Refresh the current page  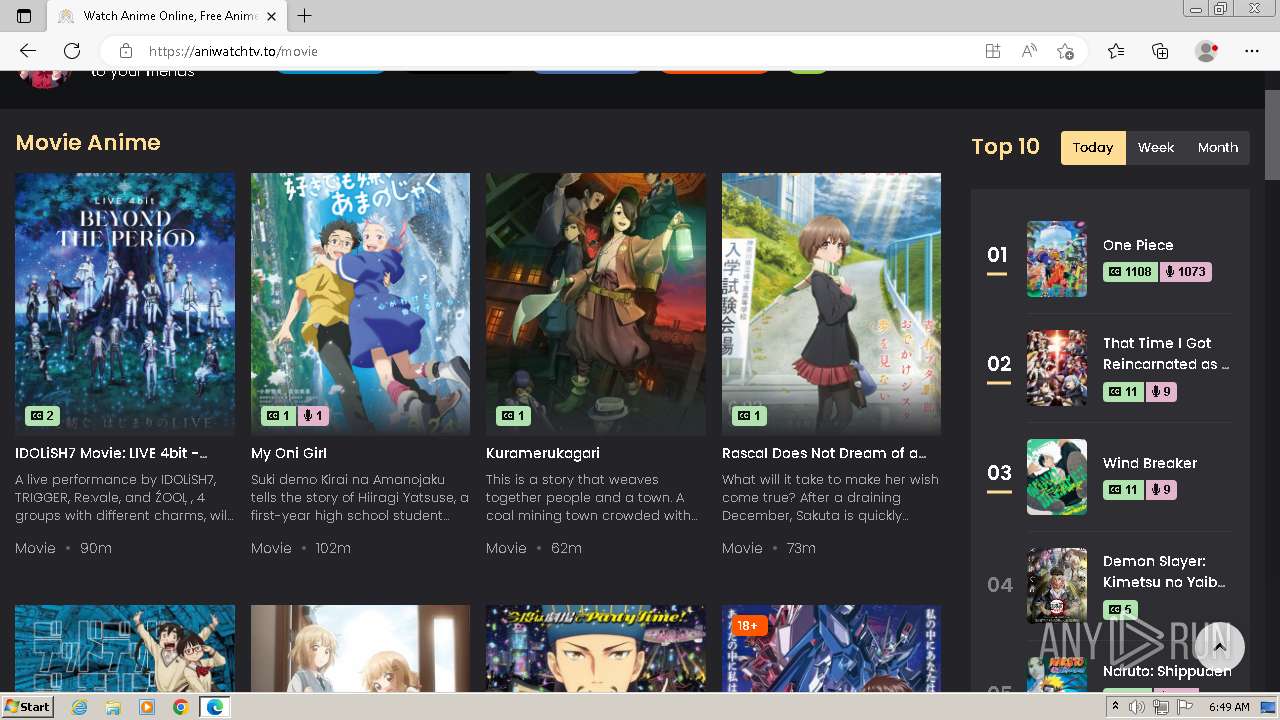[x=72, y=51]
